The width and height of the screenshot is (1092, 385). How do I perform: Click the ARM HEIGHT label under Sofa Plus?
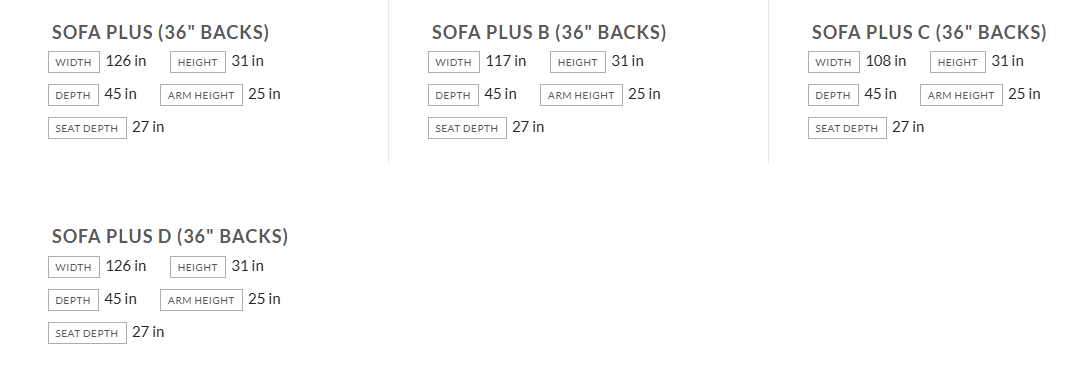(x=201, y=95)
